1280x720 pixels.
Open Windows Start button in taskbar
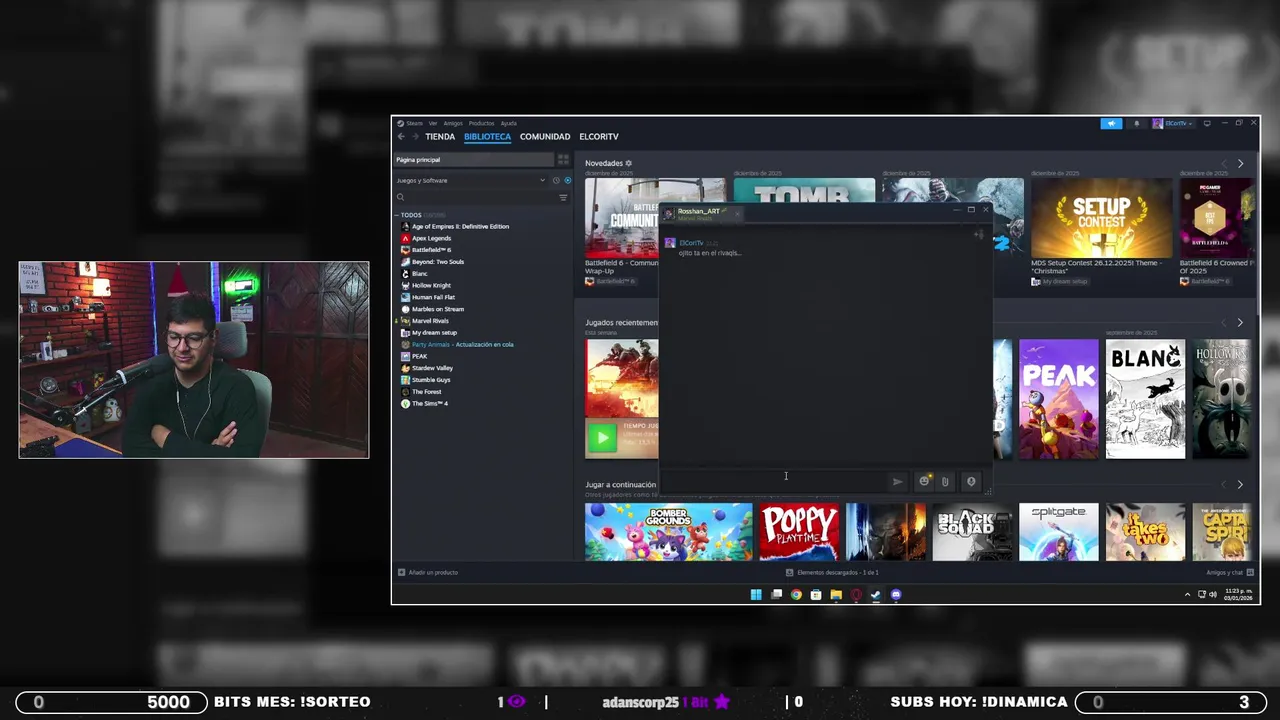click(x=756, y=595)
